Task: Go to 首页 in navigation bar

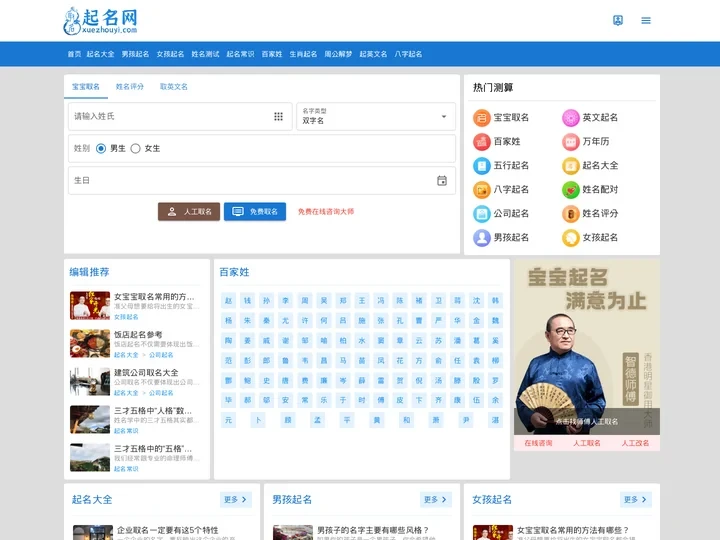Action: [x=74, y=54]
